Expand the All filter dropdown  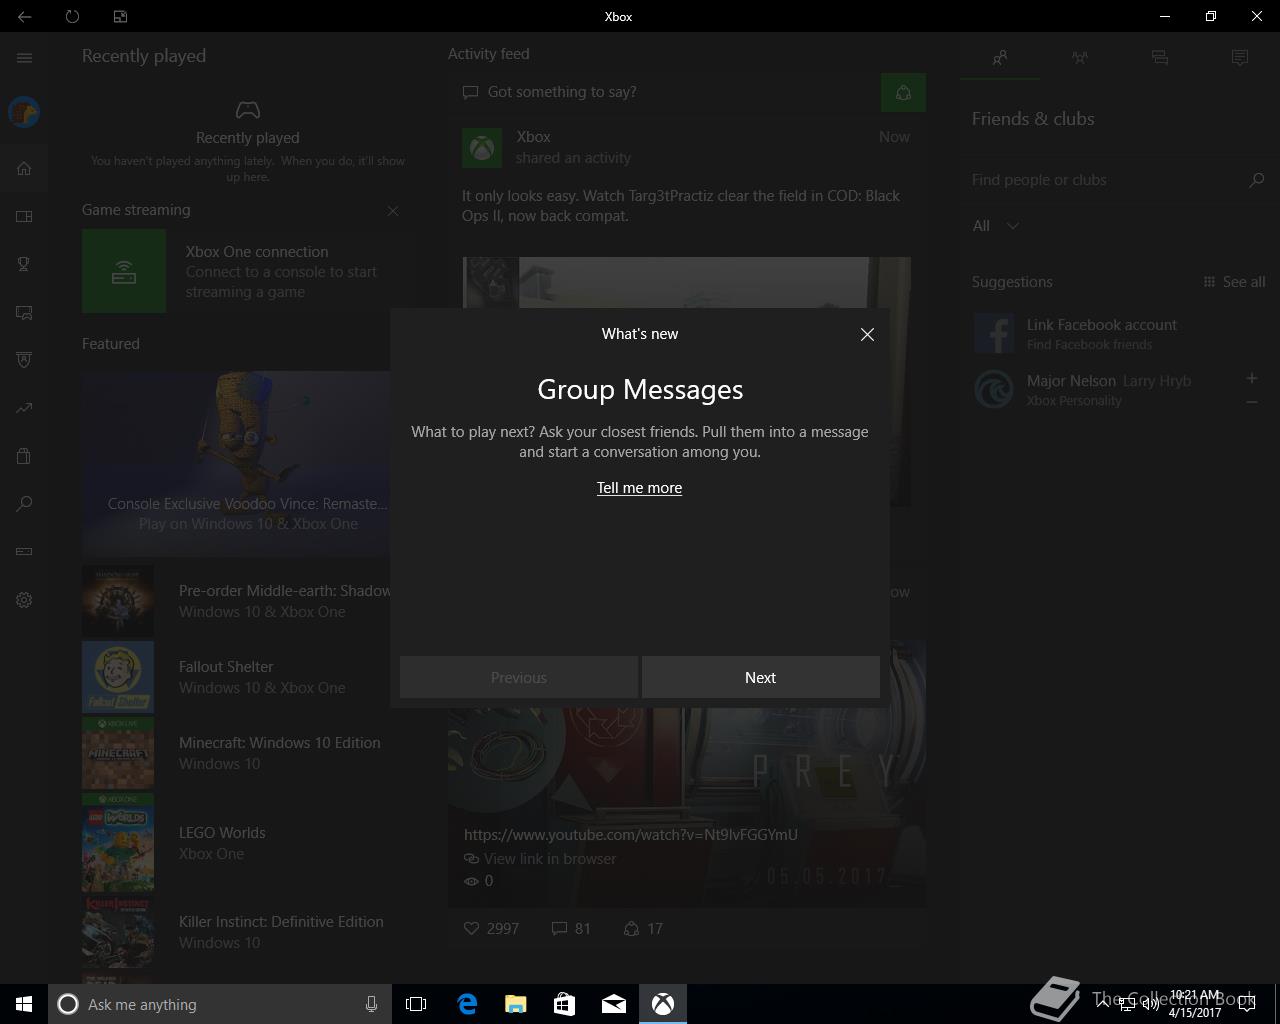(997, 226)
